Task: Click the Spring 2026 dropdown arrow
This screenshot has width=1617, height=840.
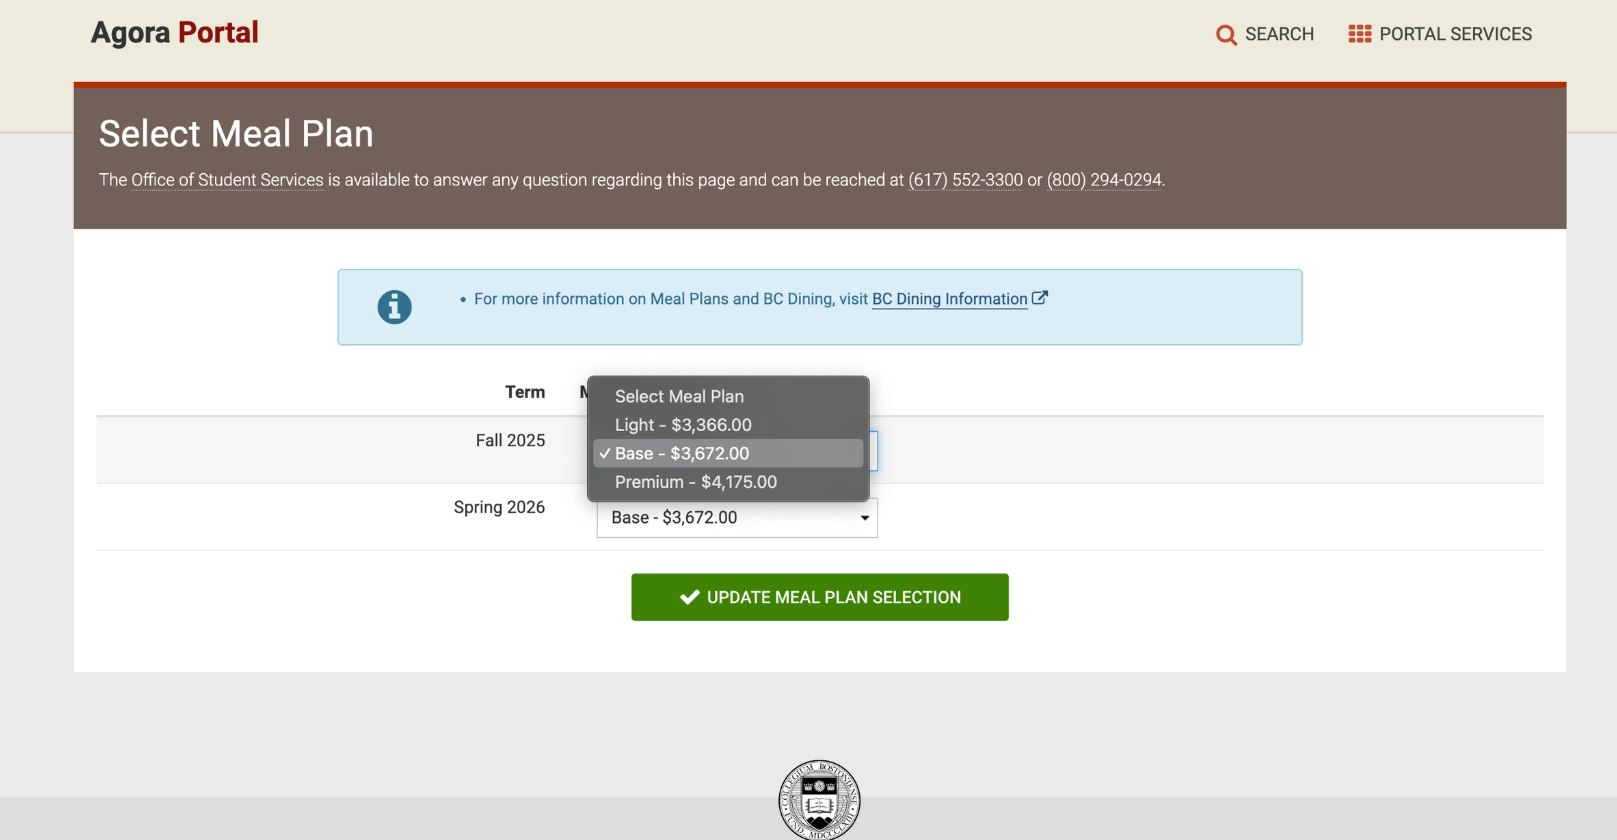Action: (x=865, y=518)
